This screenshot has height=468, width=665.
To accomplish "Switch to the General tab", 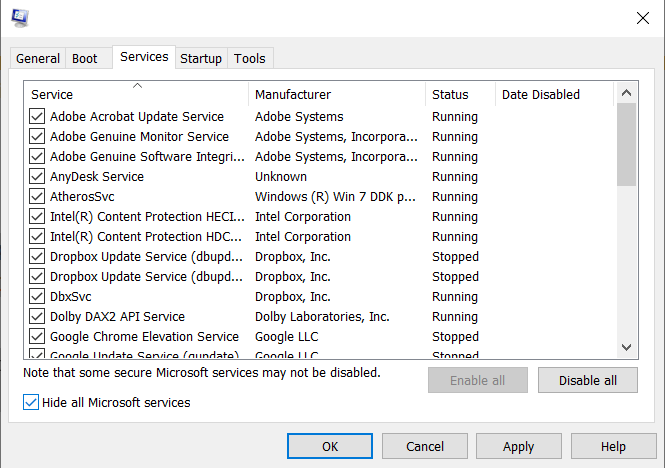I will click(x=38, y=59).
